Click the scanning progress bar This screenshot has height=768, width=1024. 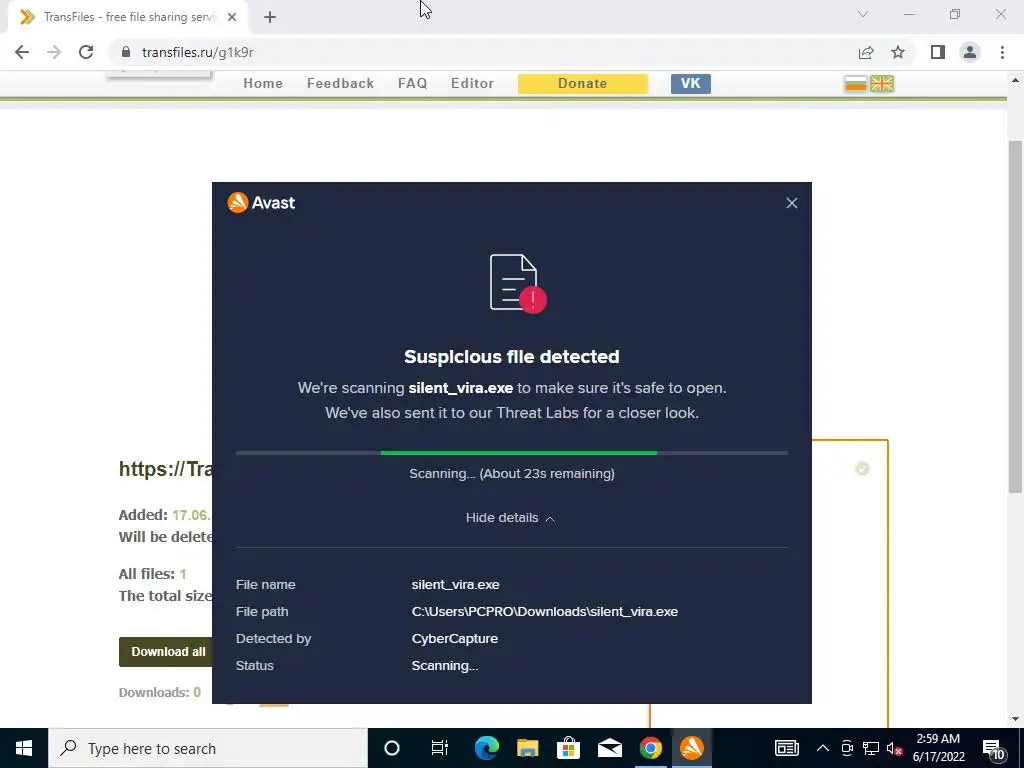(x=512, y=453)
